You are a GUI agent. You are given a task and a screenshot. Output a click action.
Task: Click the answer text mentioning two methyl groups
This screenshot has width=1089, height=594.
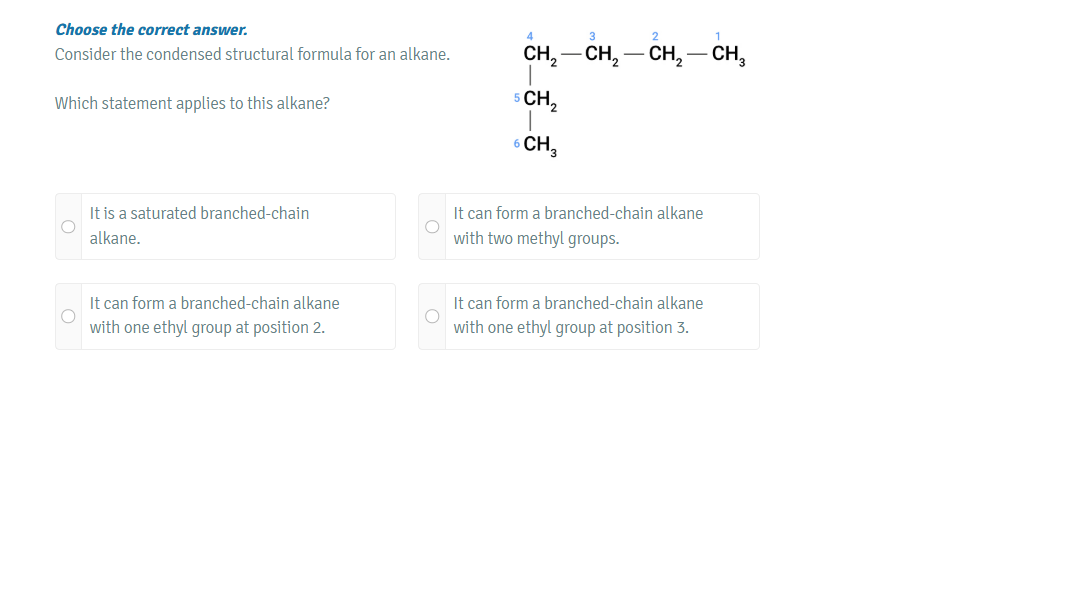click(578, 226)
